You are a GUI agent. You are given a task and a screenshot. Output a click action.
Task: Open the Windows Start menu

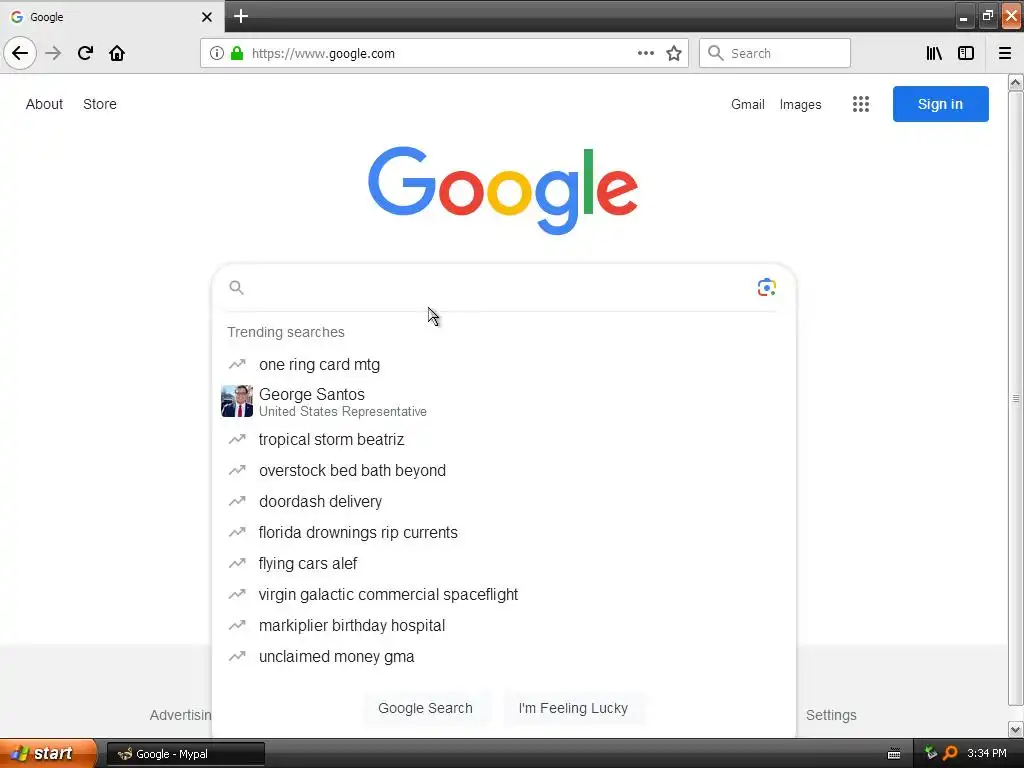tap(48, 753)
